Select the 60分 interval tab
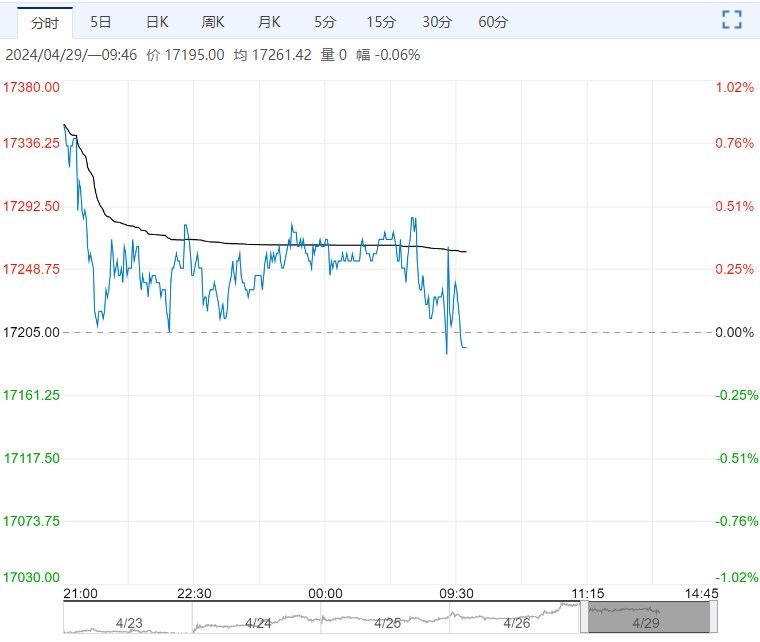Viewport: 760px width, 642px height. [493, 21]
